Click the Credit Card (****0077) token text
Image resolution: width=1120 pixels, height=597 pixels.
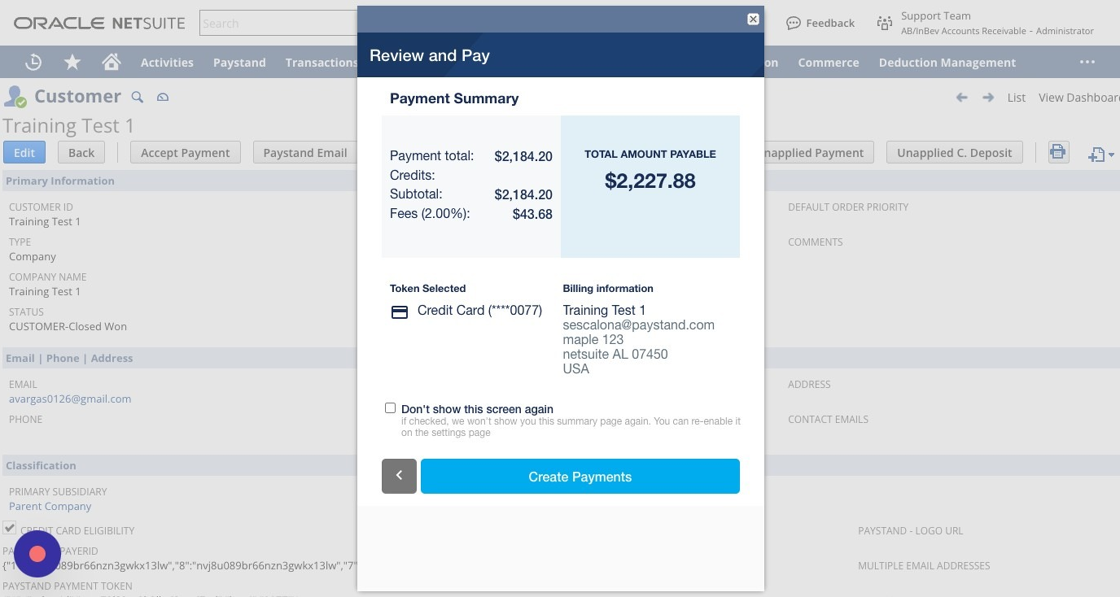coord(479,311)
